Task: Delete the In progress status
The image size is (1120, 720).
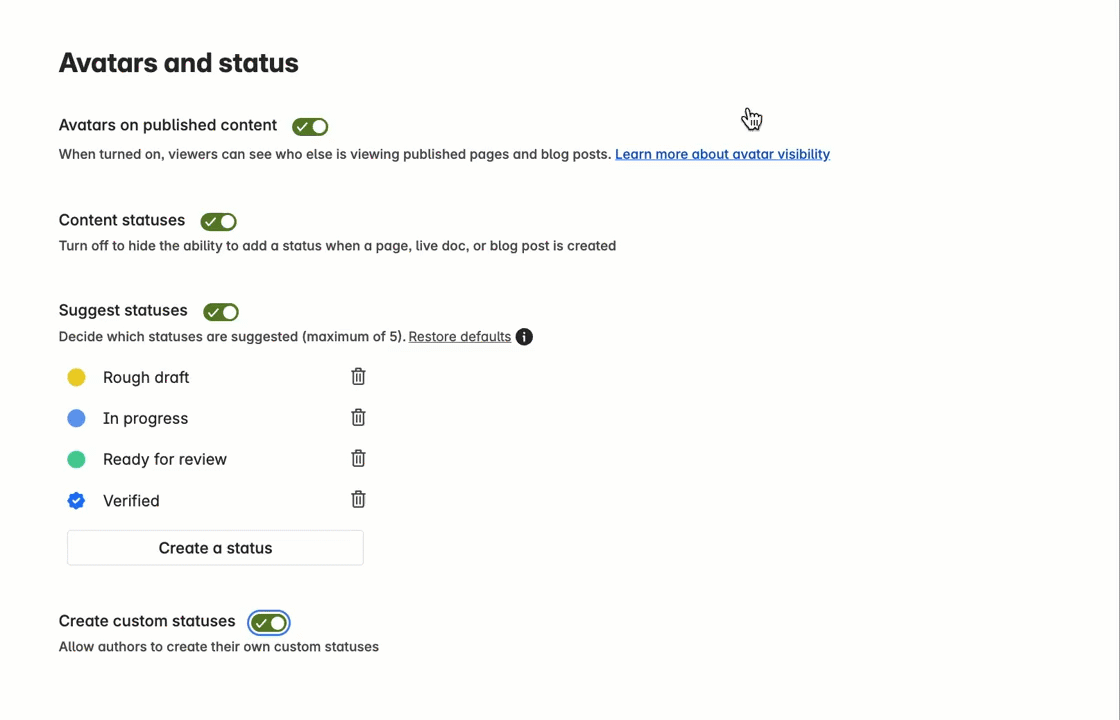Action: coord(358,417)
